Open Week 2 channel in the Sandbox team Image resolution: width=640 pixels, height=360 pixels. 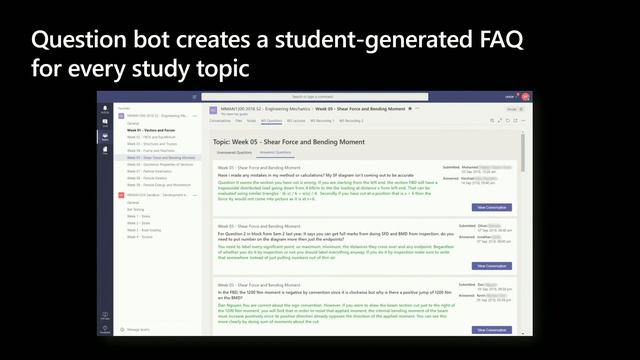pyautogui.click(x=138, y=223)
